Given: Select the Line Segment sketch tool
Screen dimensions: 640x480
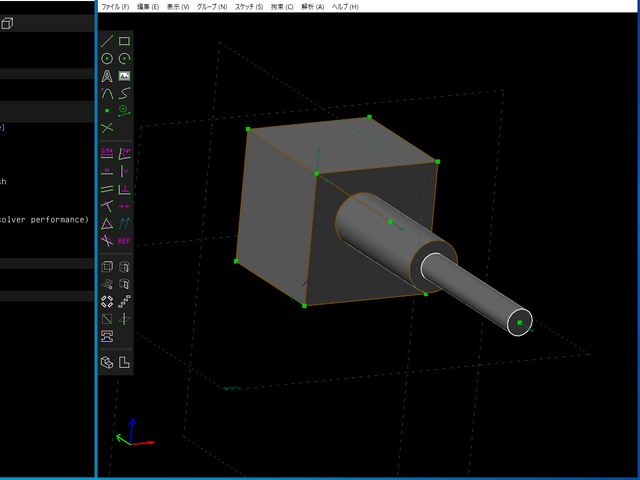Looking at the screenshot, I should 107,41.
